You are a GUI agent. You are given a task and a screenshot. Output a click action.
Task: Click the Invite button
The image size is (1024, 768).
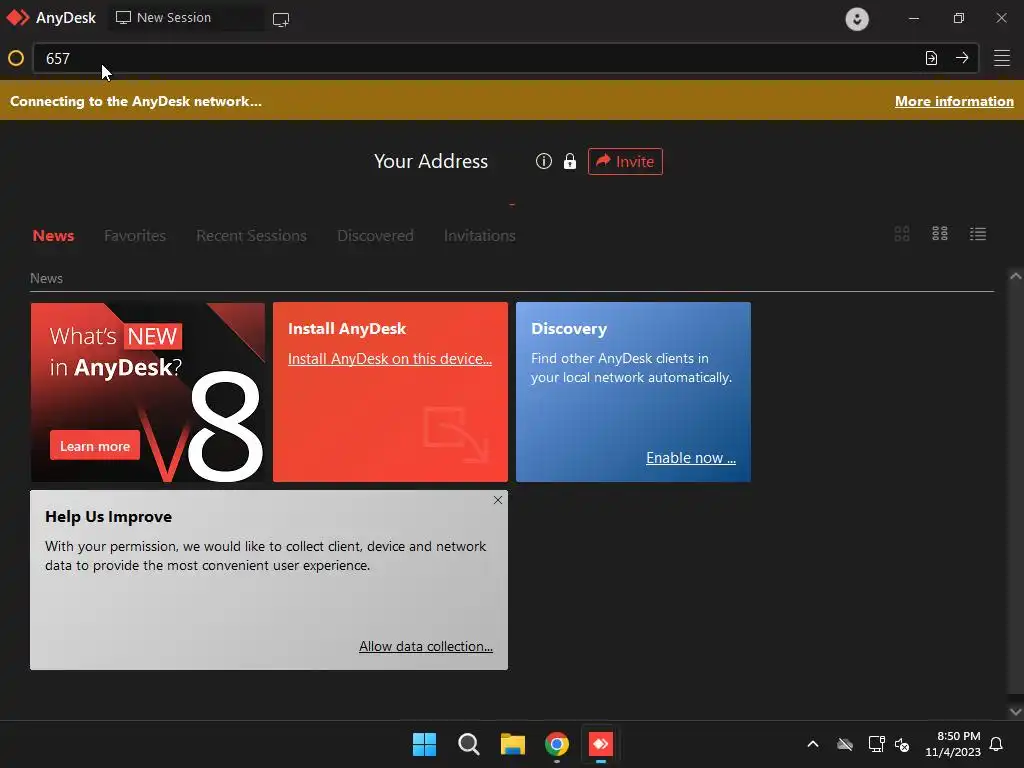(625, 161)
